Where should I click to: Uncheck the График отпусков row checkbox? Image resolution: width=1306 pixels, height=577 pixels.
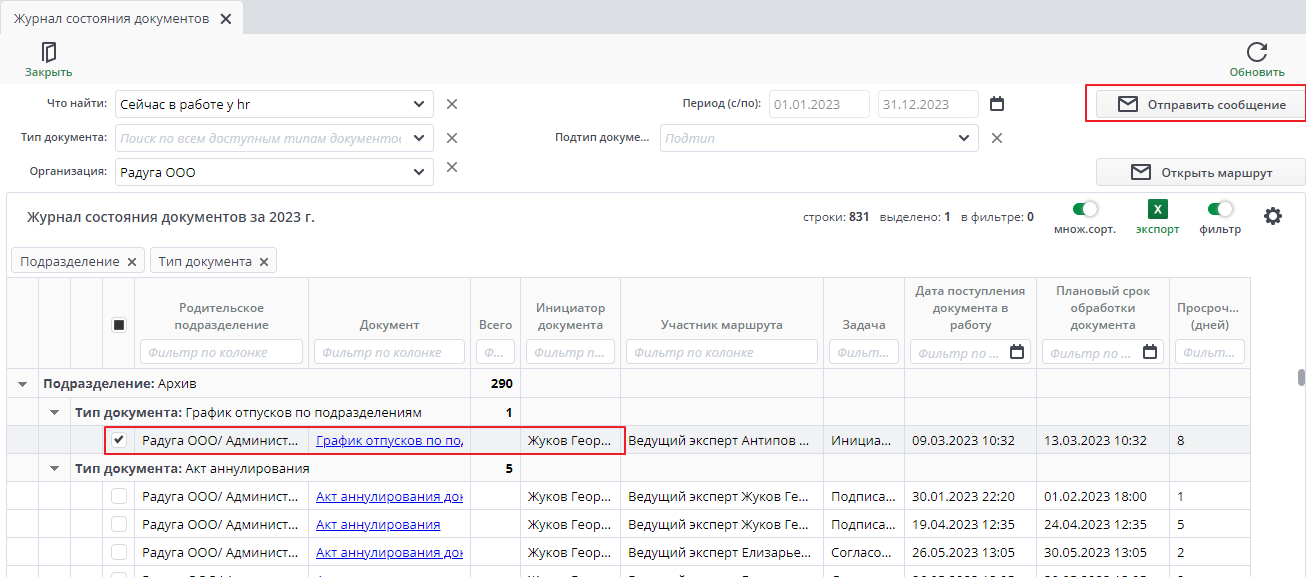[119, 440]
